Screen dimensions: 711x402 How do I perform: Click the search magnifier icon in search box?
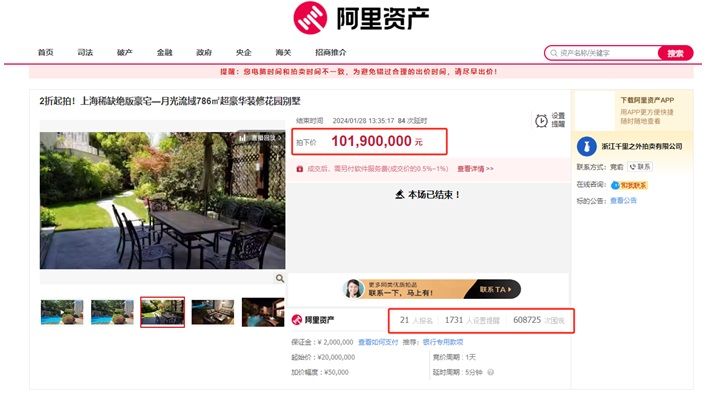[x=553, y=53]
